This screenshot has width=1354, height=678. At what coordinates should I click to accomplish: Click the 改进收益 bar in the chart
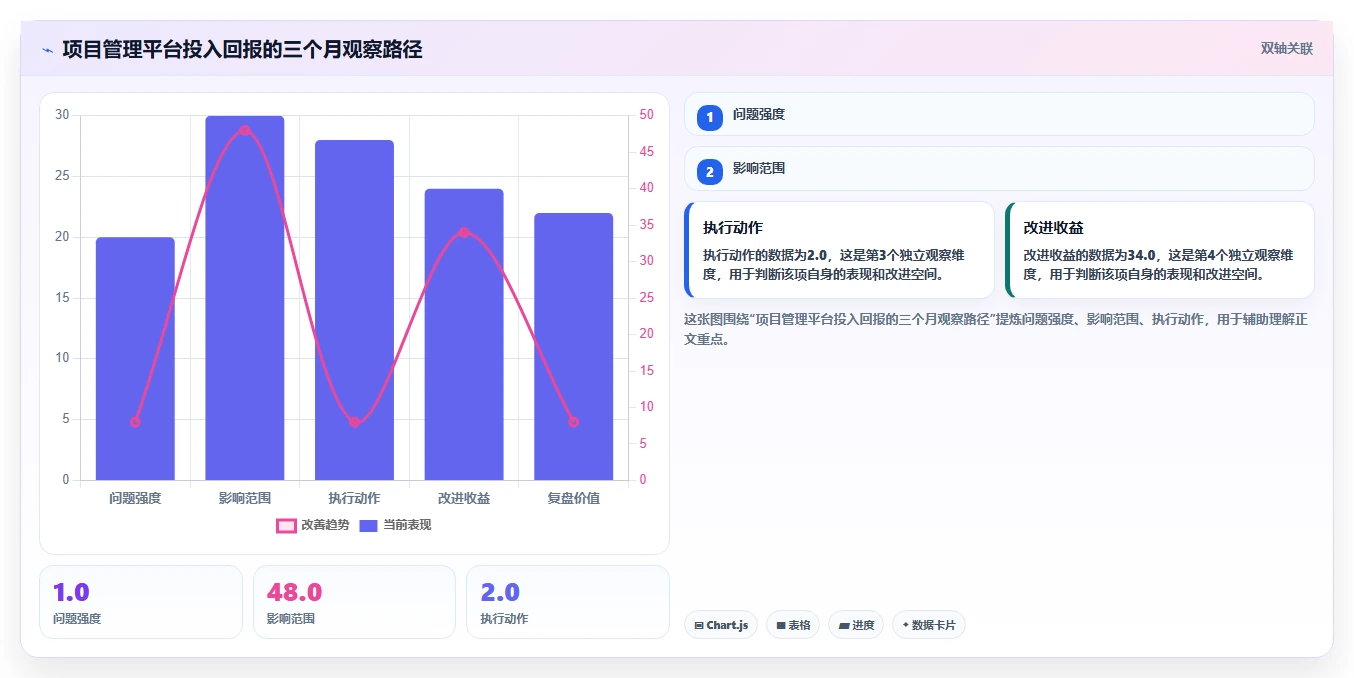464,334
